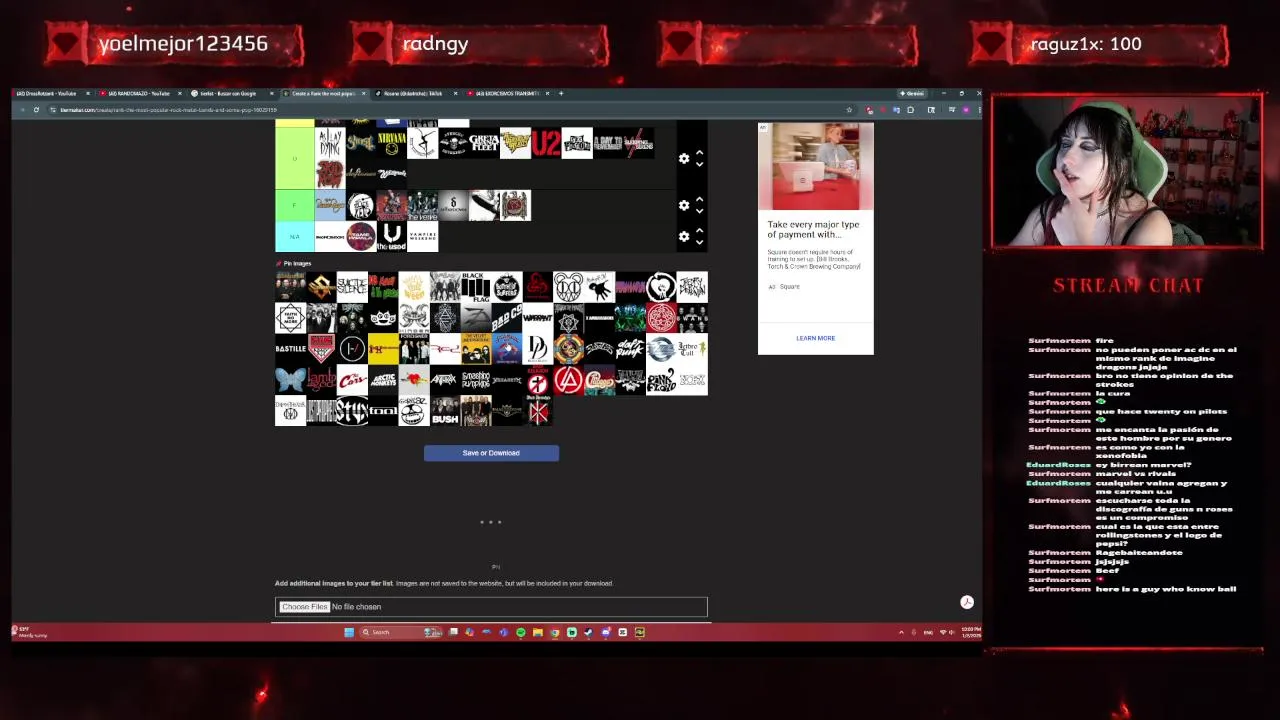This screenshot has height=720, width=1280.
Task: Pick the Twenty One Pilots circle logo
Action: (352, 349)
